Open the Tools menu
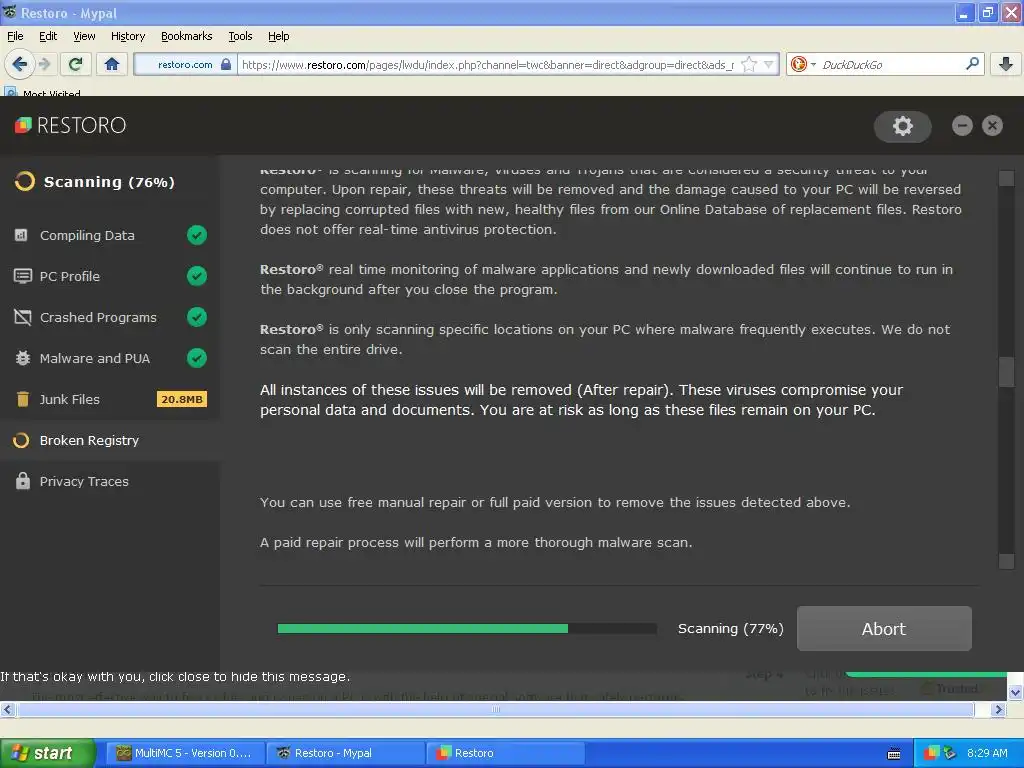Image resolution: width=1024 pixels, height=768 pixels. pyautogui.click(x=240, y=36)
